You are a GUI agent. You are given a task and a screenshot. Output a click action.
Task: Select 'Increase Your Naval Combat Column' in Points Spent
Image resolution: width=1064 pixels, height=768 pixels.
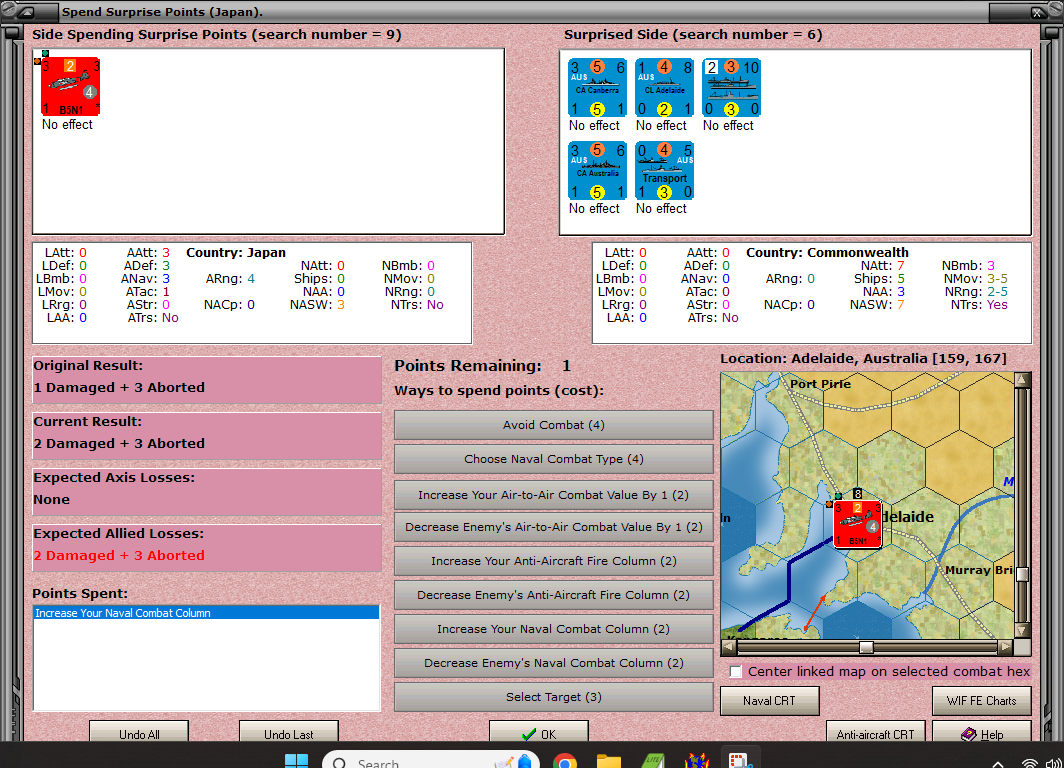(x=206, y=613)
